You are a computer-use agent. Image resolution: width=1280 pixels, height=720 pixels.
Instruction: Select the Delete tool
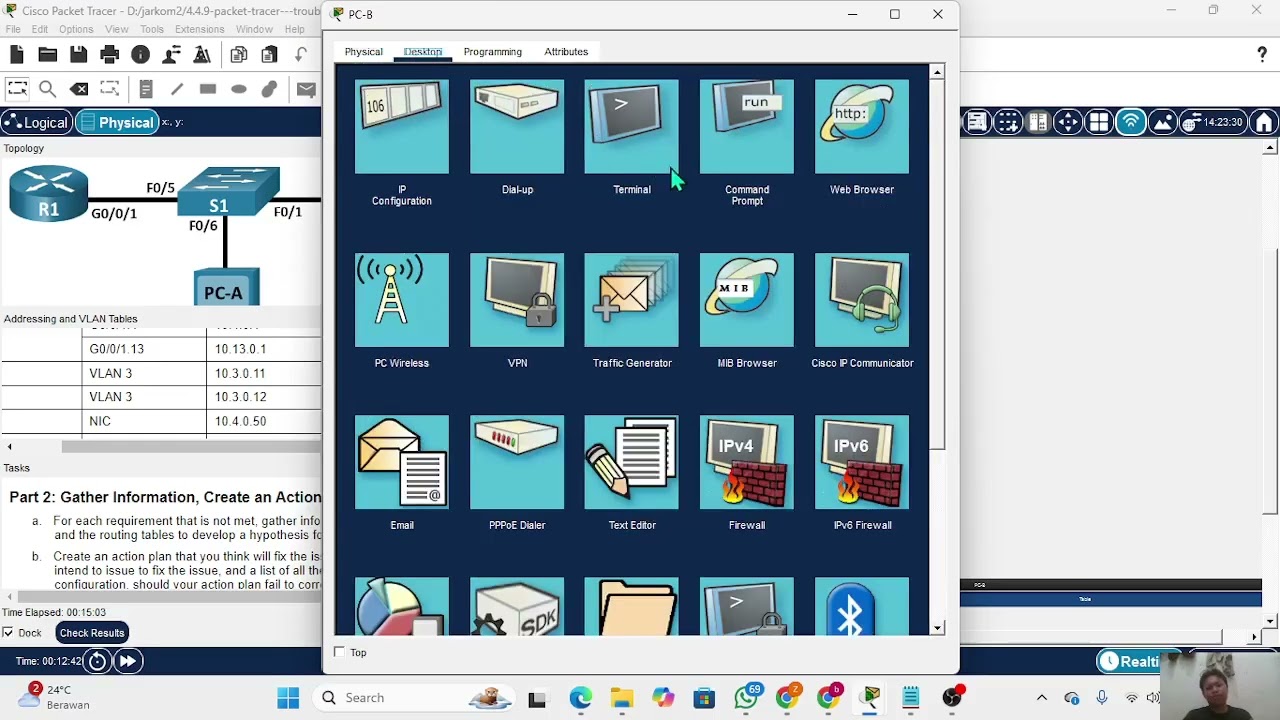tap(79, 89)
